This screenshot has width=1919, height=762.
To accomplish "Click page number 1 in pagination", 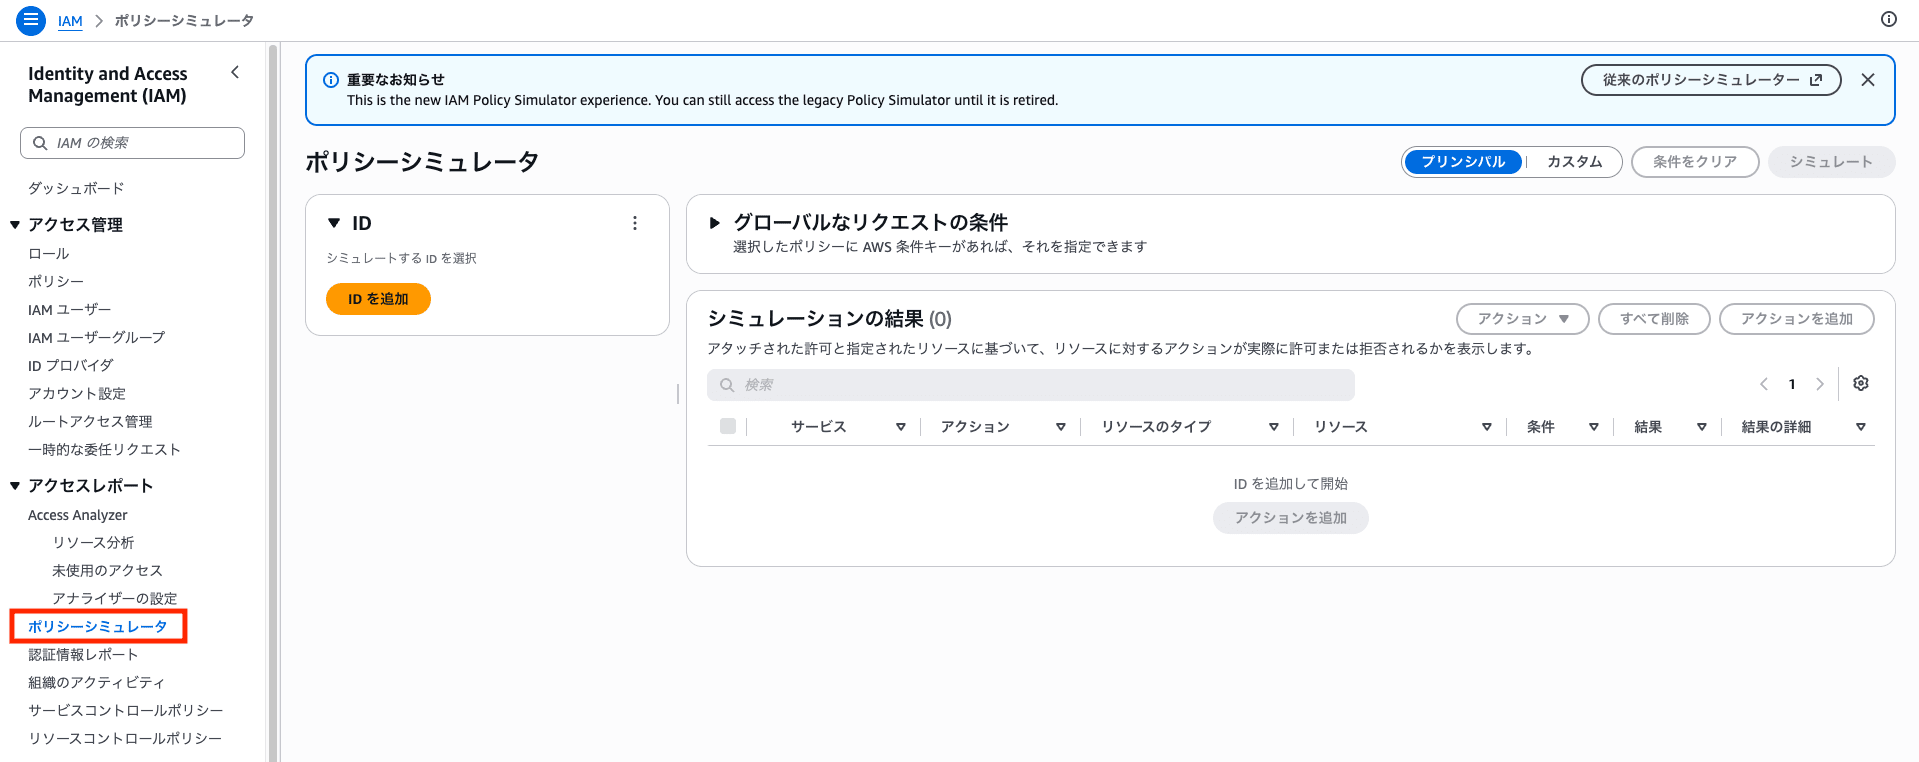I will [1792, 384].
